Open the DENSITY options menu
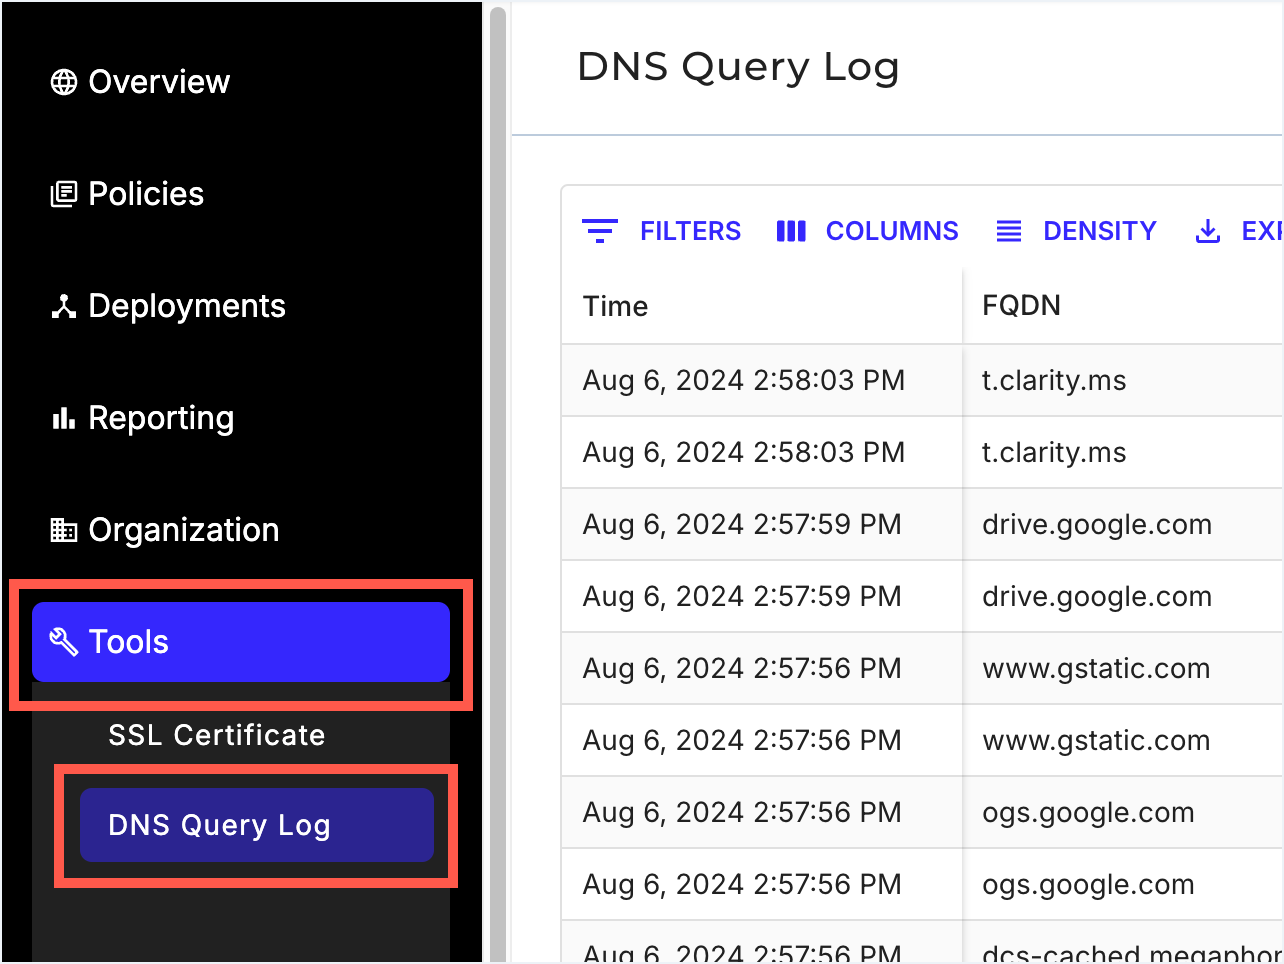Screen dimensions: 1284x964 tap(1099, 231)
